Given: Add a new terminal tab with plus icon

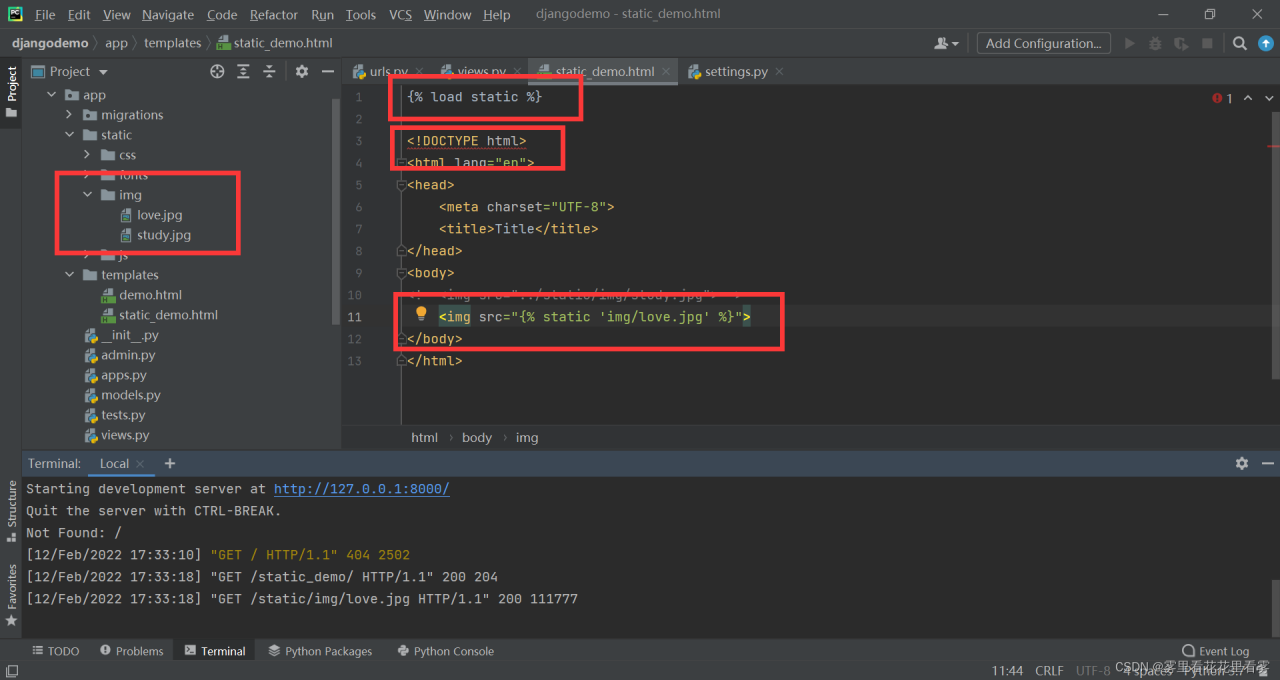Looking at the screenshot, I should tap(170, 463).
